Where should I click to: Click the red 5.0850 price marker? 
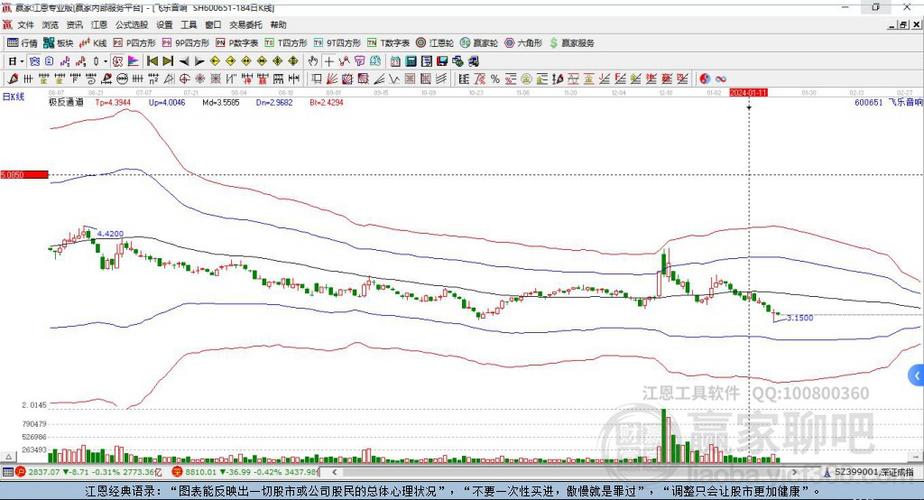point(24,175)
